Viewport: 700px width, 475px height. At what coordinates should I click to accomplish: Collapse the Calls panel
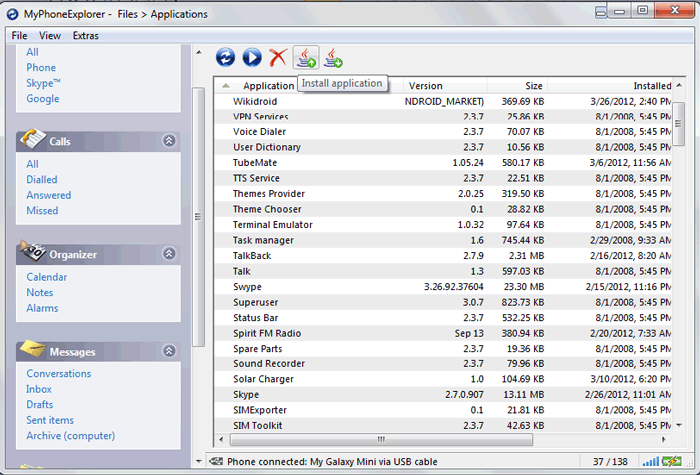(169, 141)
